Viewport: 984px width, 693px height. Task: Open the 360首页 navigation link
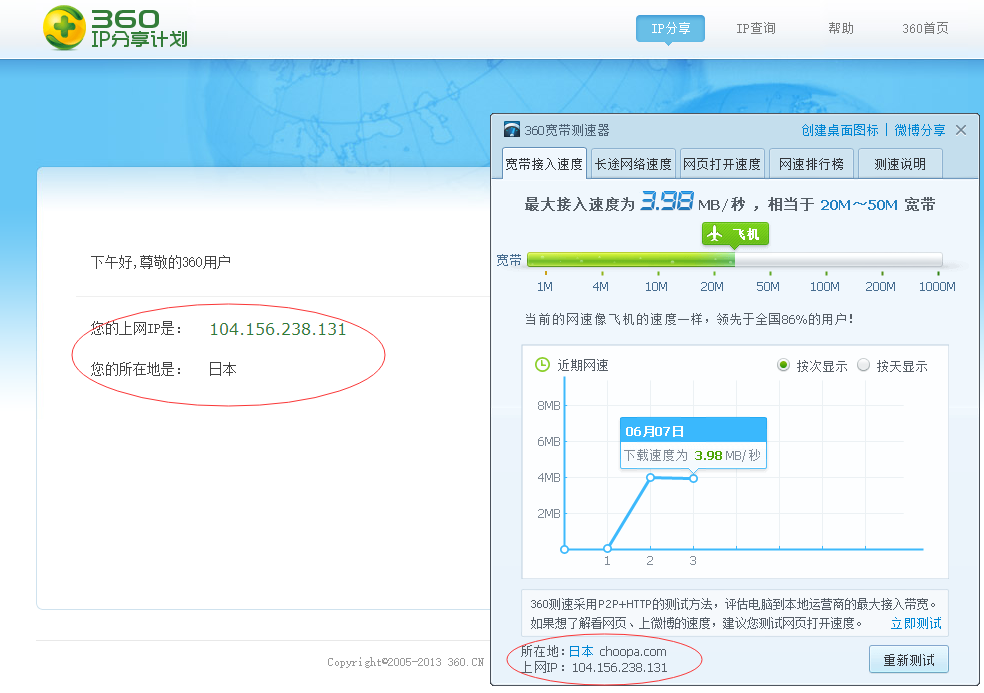[x=925, y=28]
